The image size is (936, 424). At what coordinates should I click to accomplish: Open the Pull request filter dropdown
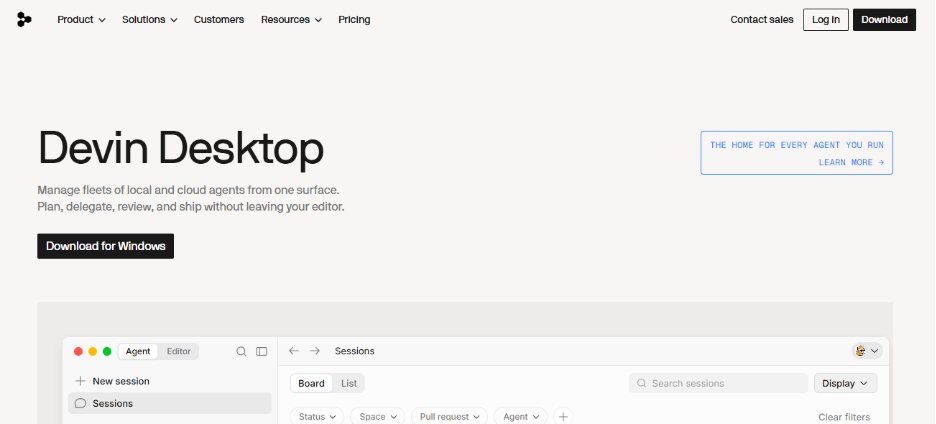449,417
